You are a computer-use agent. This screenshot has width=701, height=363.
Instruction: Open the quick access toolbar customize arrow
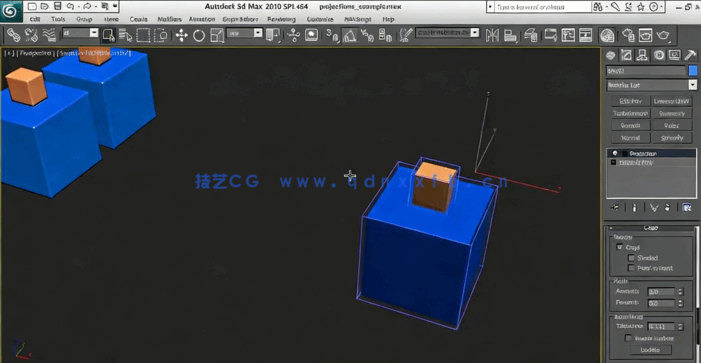[x=115, y=6]
